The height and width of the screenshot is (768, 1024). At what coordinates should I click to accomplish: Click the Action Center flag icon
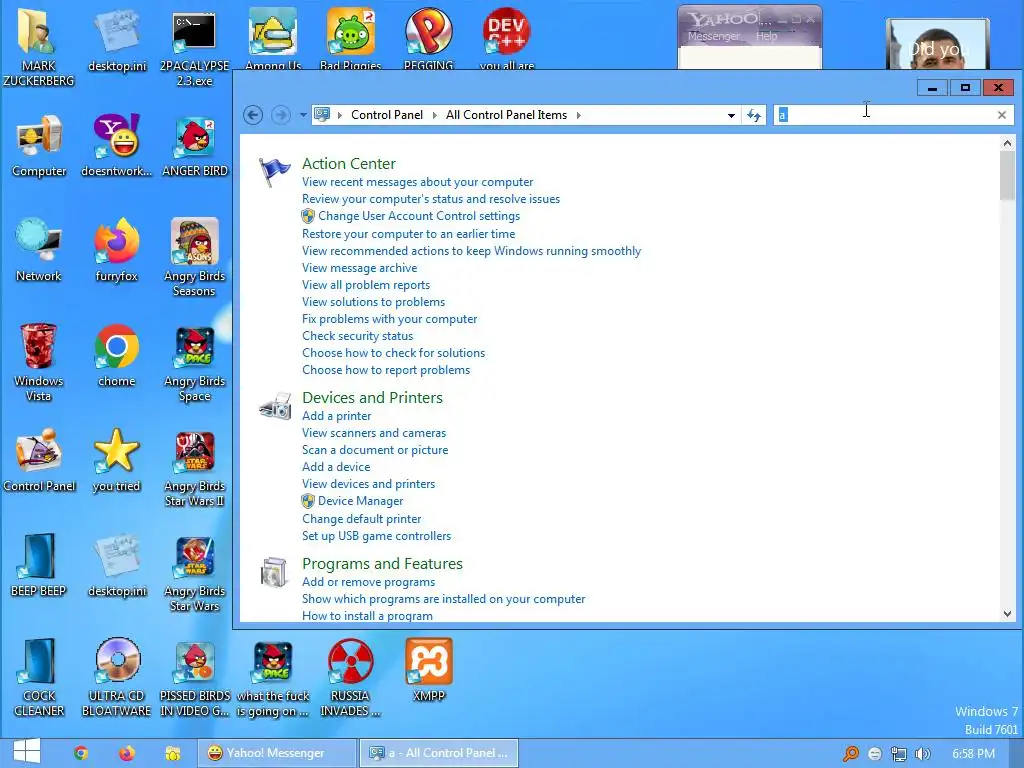tap(274, 172)
